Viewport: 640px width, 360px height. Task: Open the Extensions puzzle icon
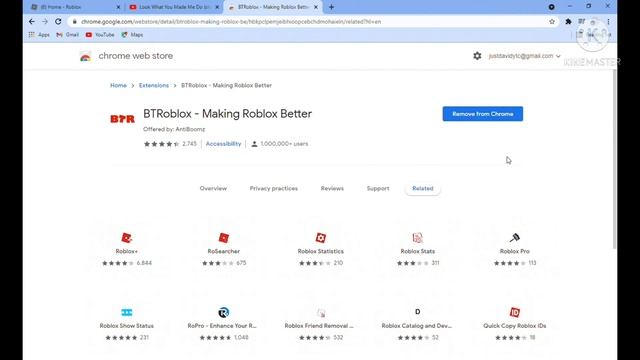tap(568, 22)
